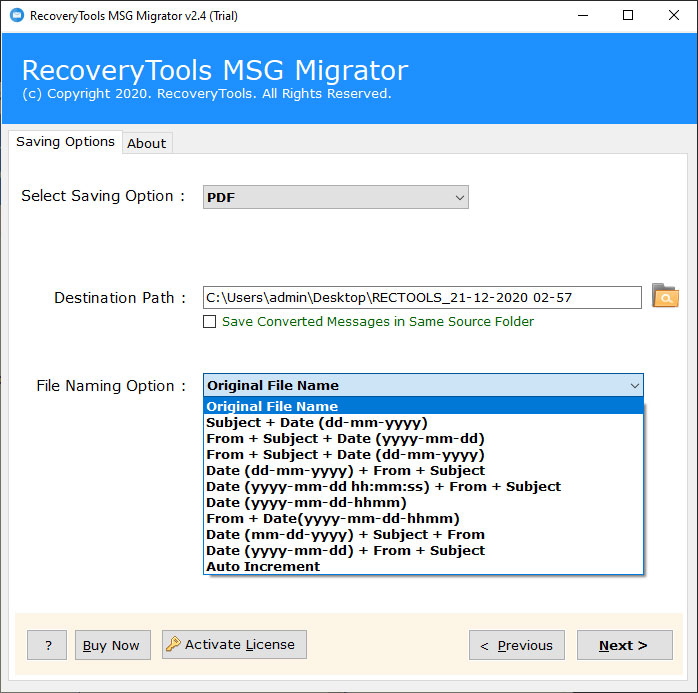Select Date (dd-mm-yyyy) + From + Subject
698x693 pixels.
pyautogui.click(x=423, y=470)
